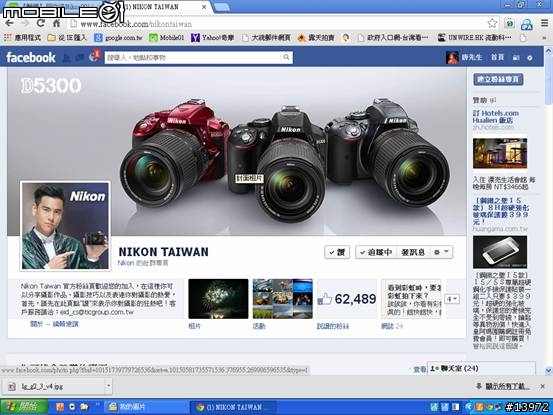Open the browser home page icon
The width and height of the screenshot is (553, 415).
point(56,24)
